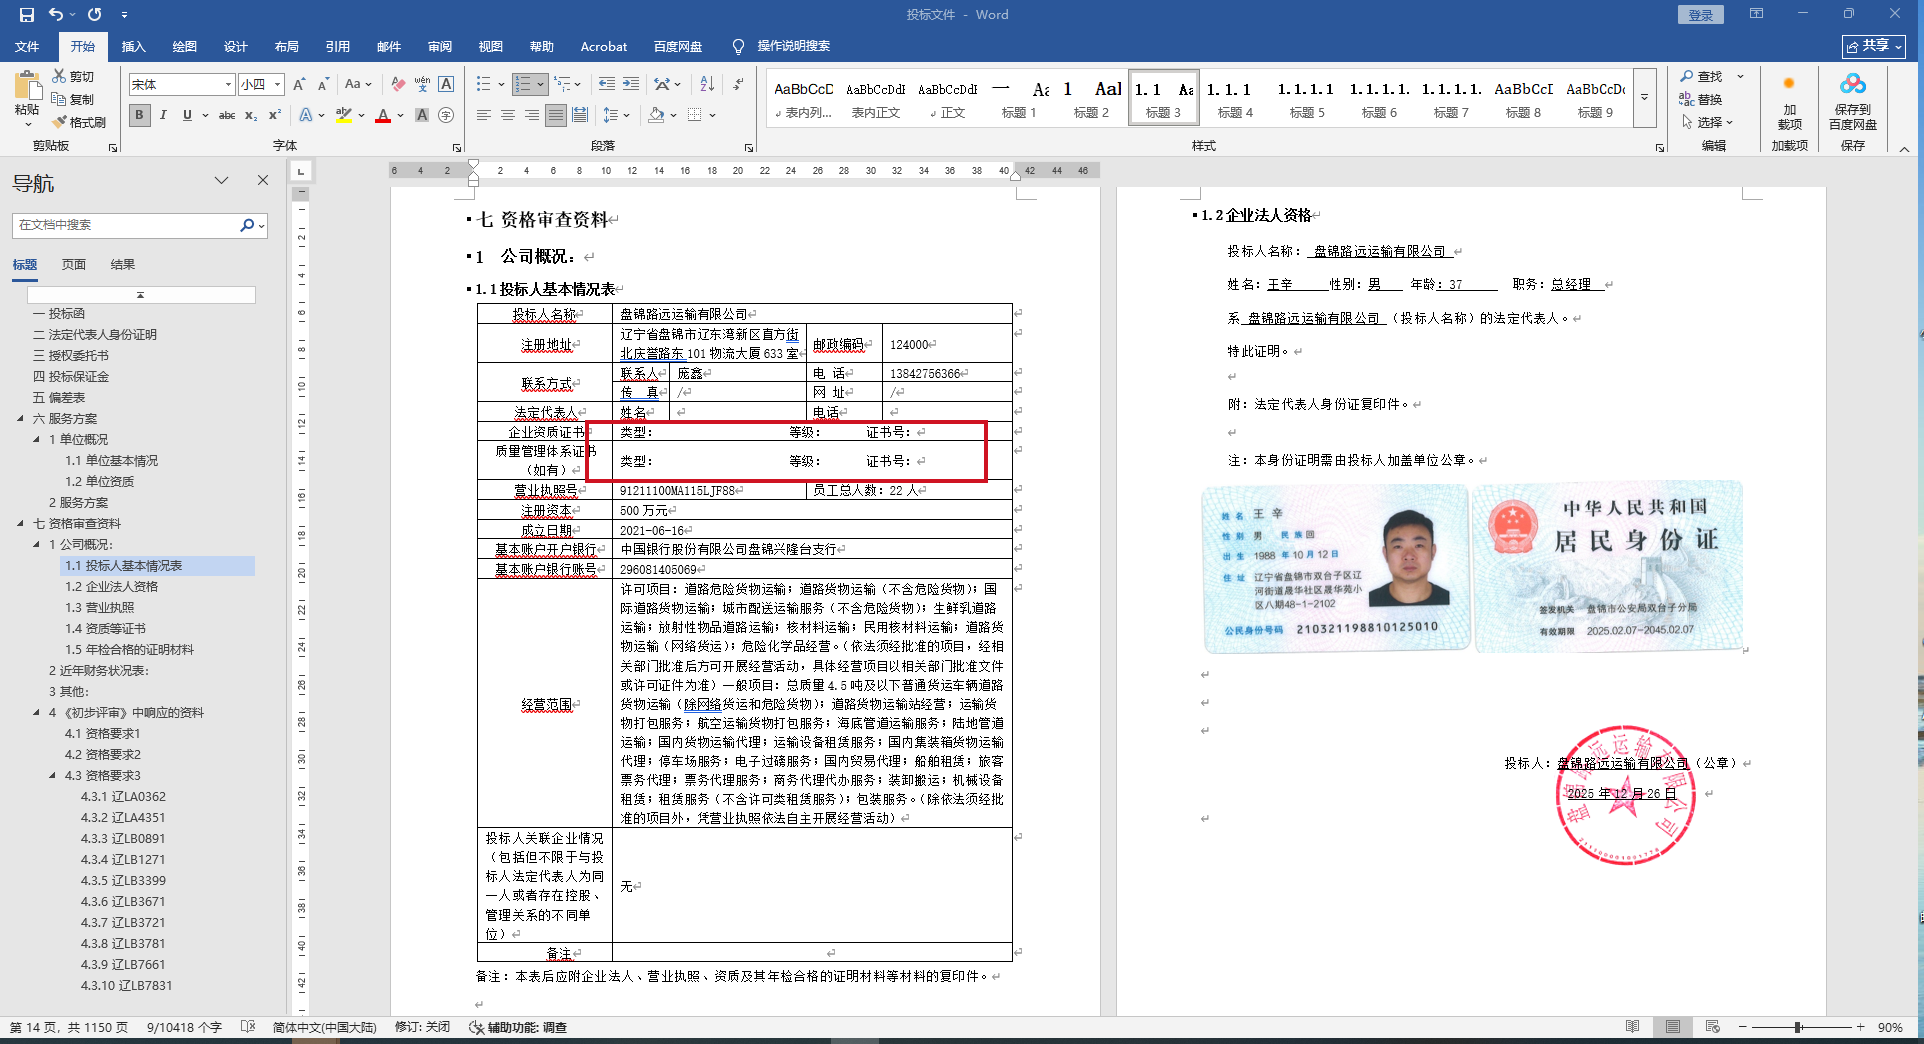Image resolution: width=1924 pixels, height=1044 pixels.
Task: Open the 插入 (Insert) ribbon tab
Action: pyautogui.click(x=133, y=46)
